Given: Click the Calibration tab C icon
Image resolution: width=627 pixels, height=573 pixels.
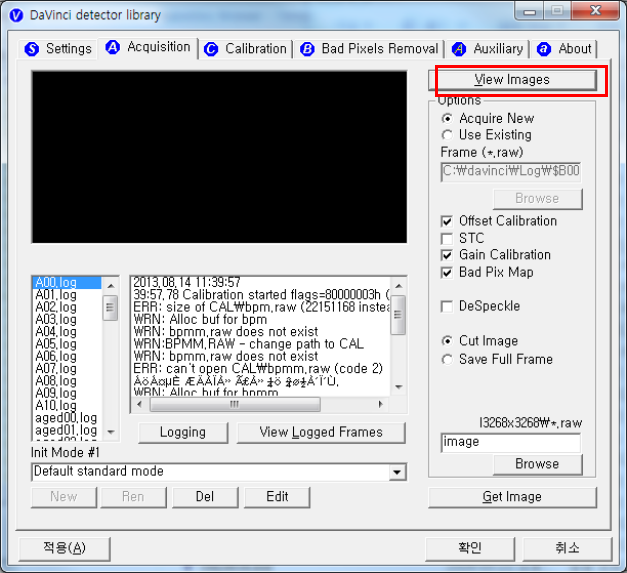Looking at the screenshot, I should (x=211, y=49).
